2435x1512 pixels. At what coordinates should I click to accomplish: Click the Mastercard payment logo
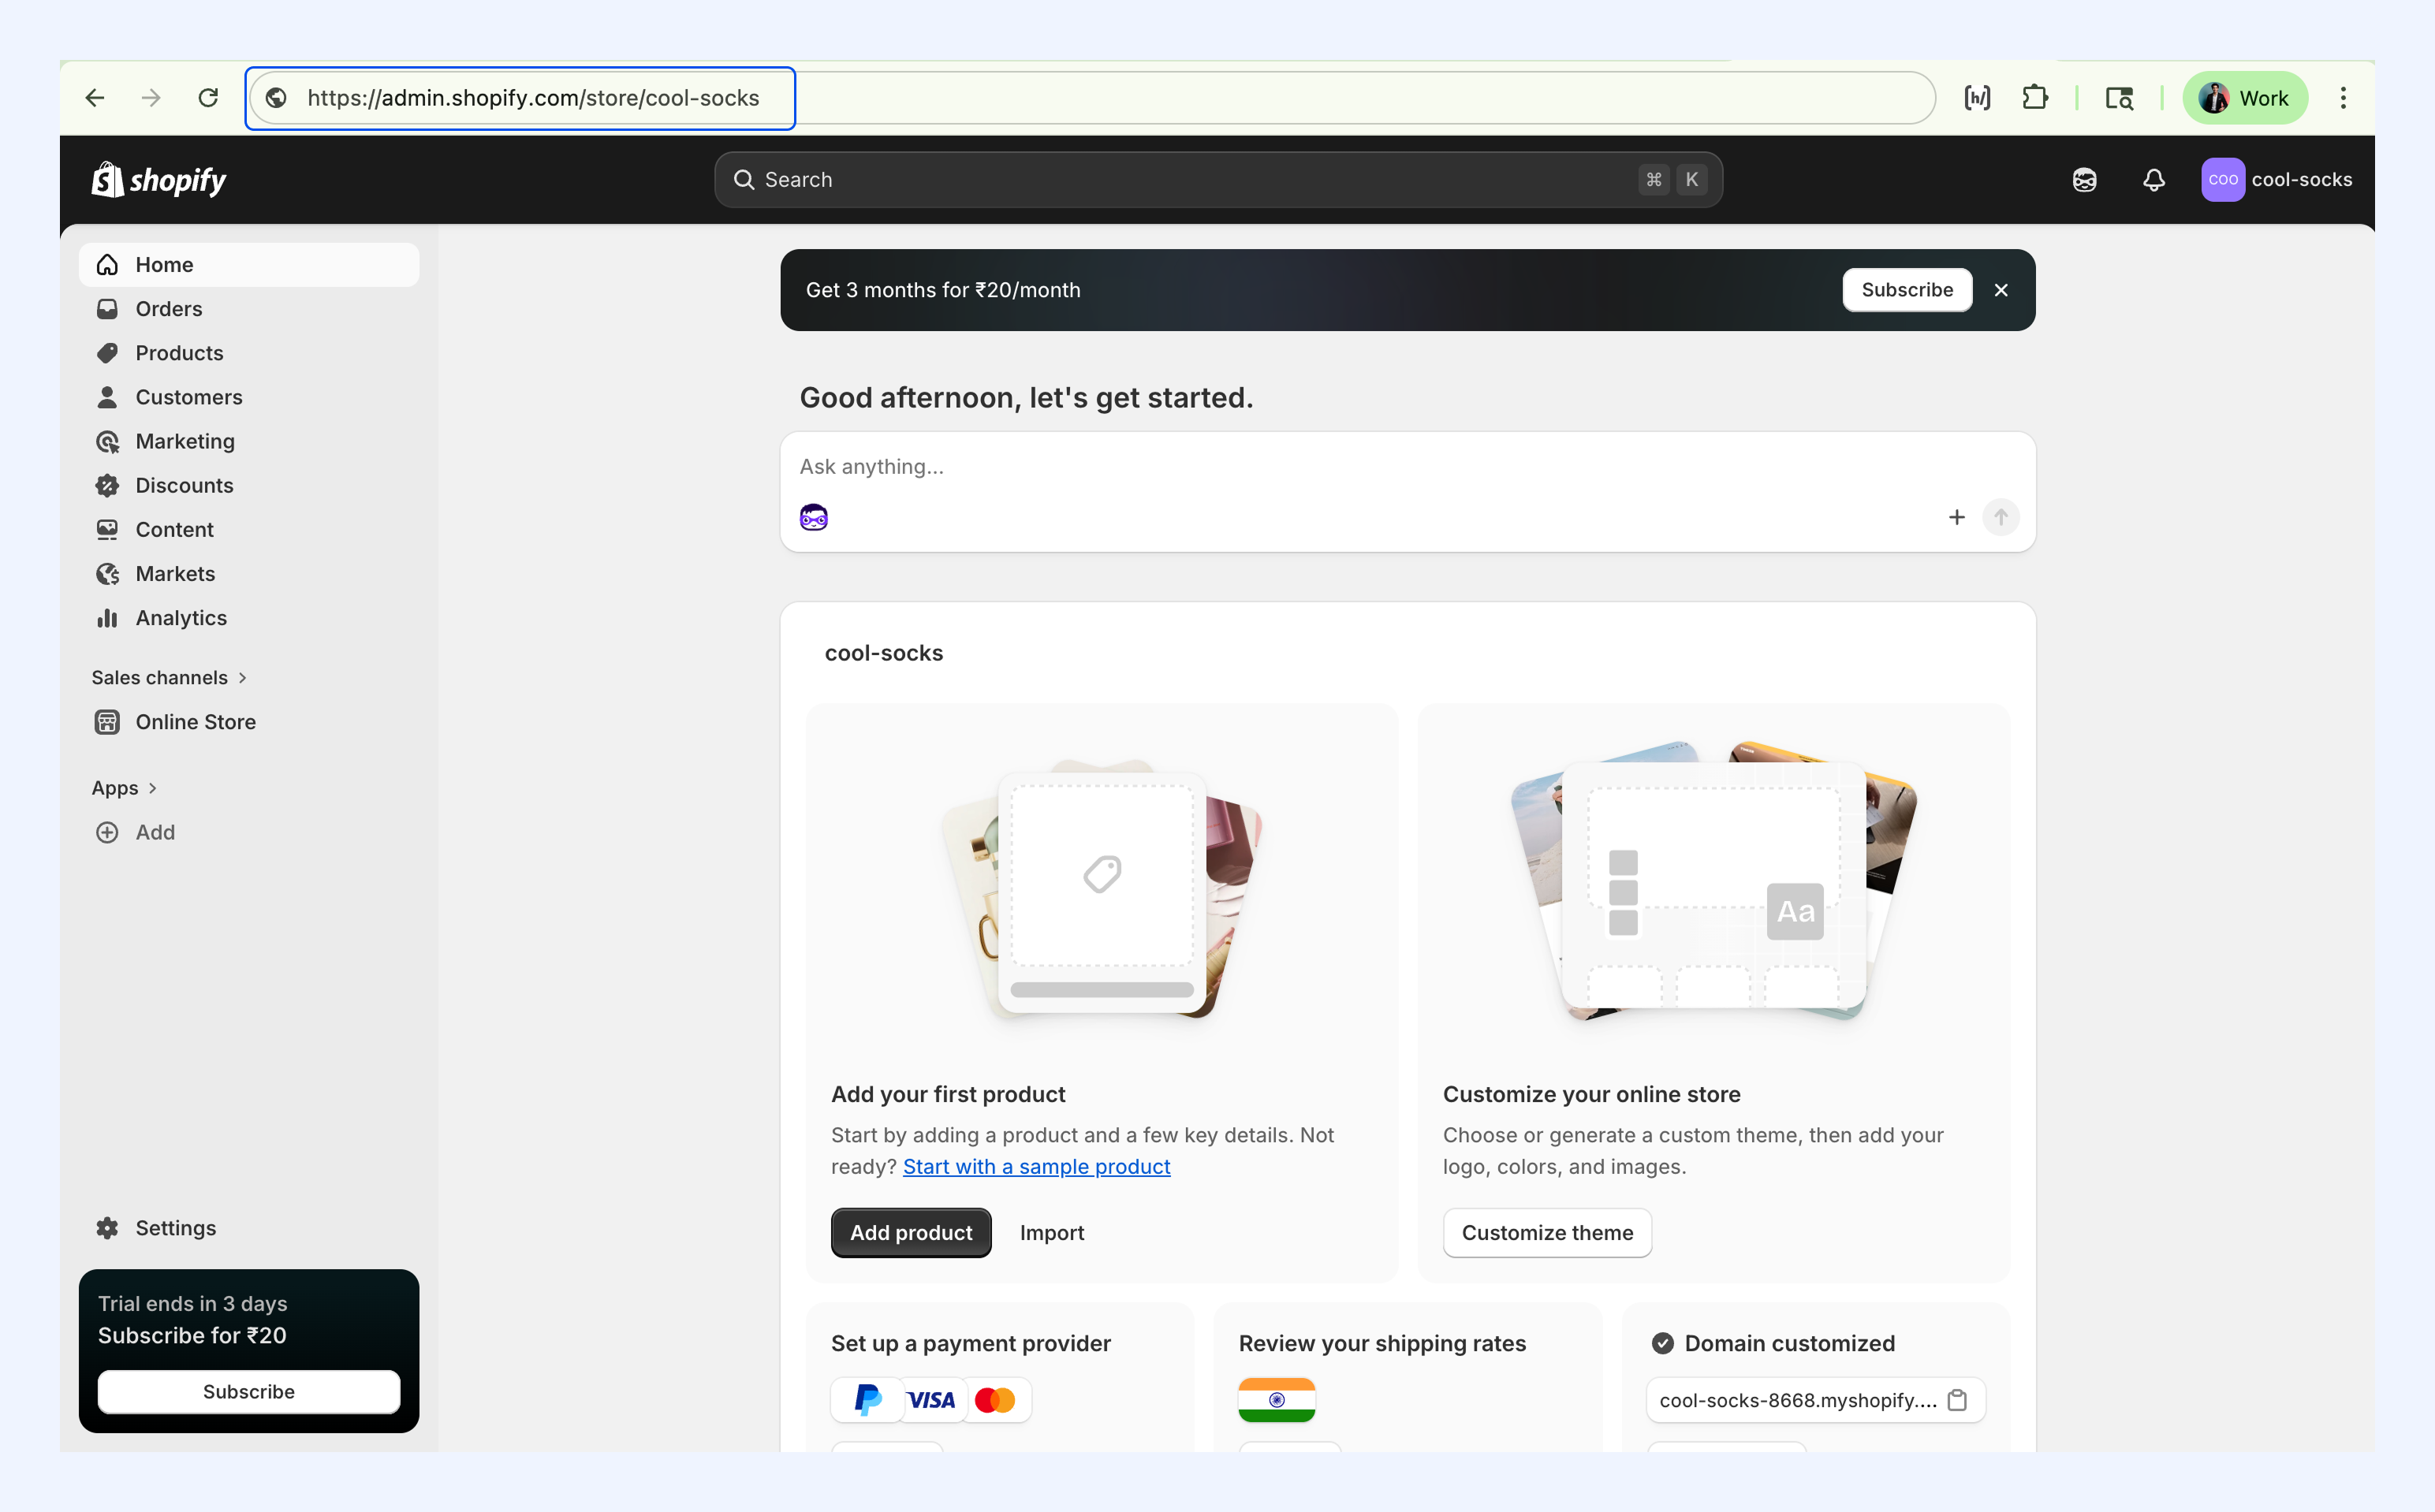995,1400
